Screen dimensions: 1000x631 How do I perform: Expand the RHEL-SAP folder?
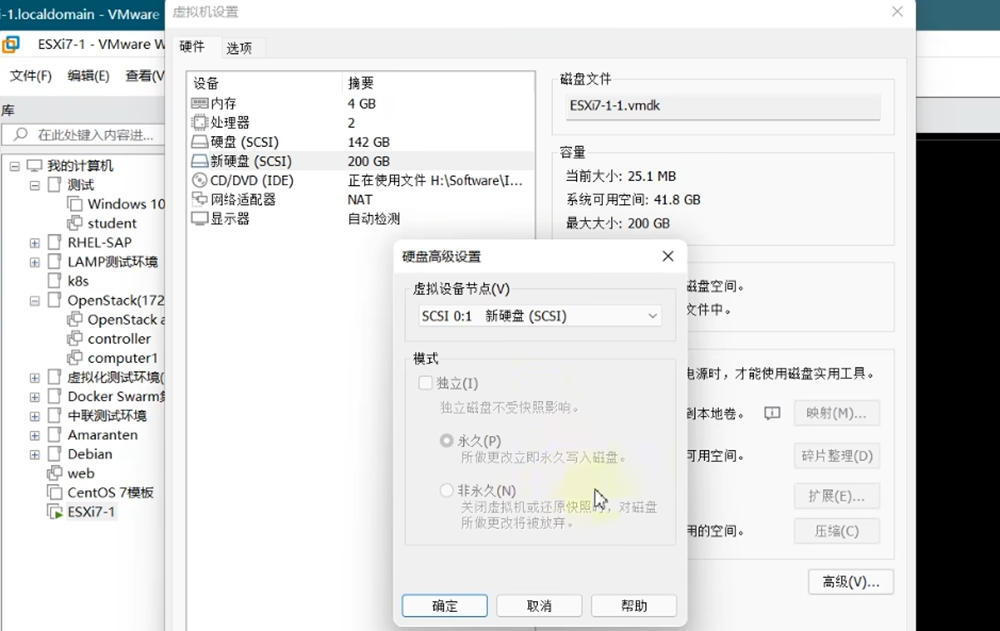(x=35, y=243)
